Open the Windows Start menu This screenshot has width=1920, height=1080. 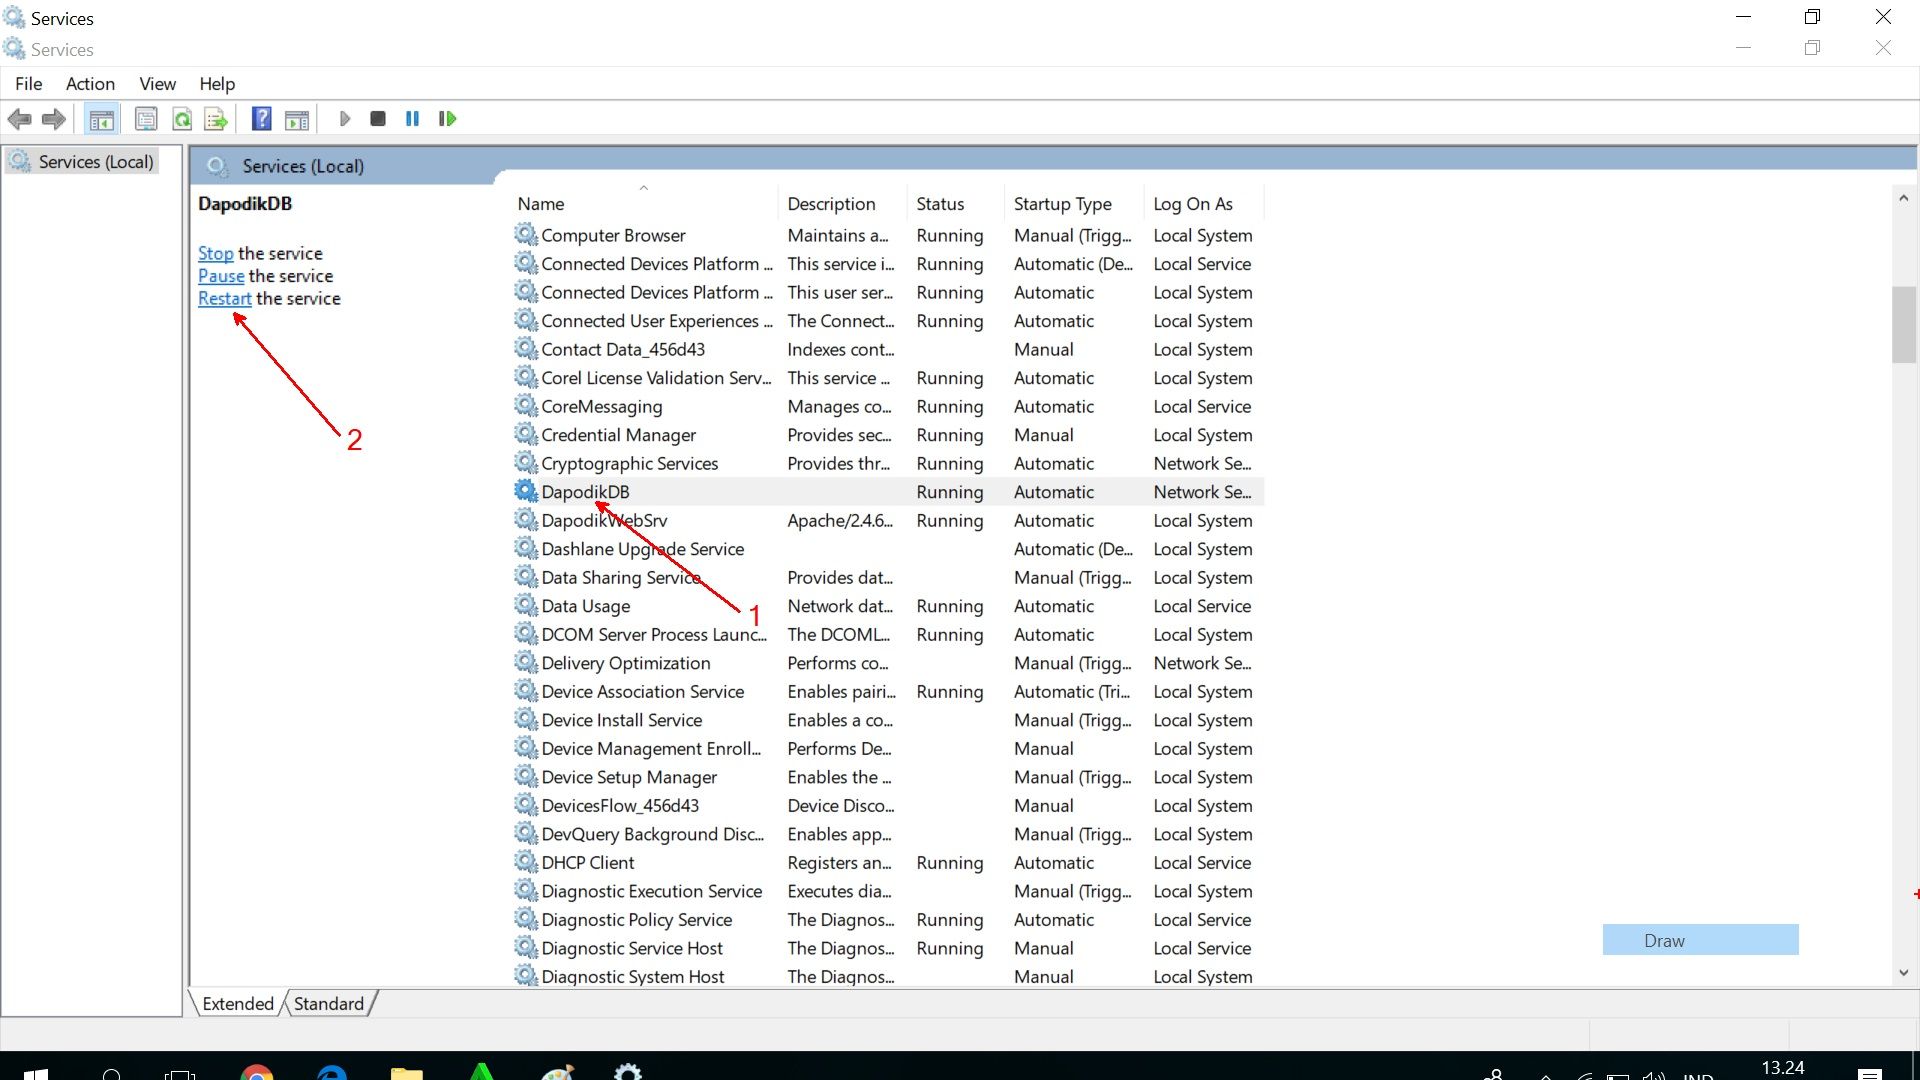[x=35, y=1072]
